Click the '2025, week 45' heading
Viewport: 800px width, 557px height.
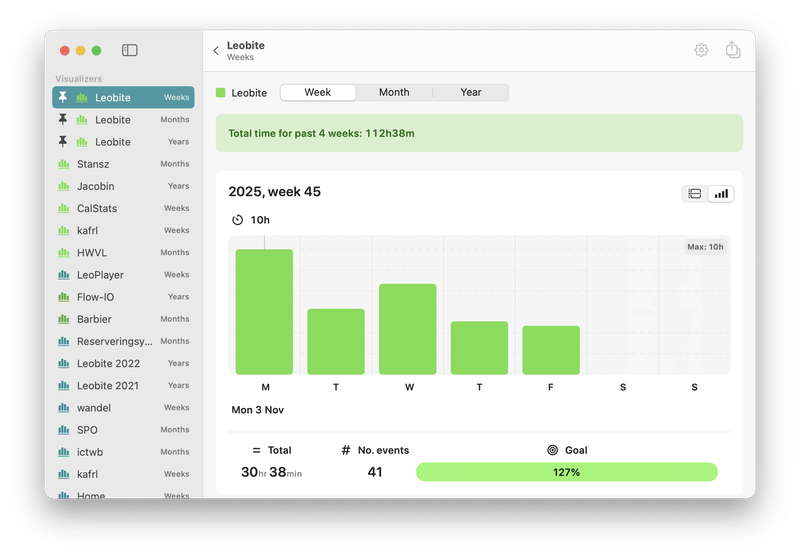tap(274, 192)
